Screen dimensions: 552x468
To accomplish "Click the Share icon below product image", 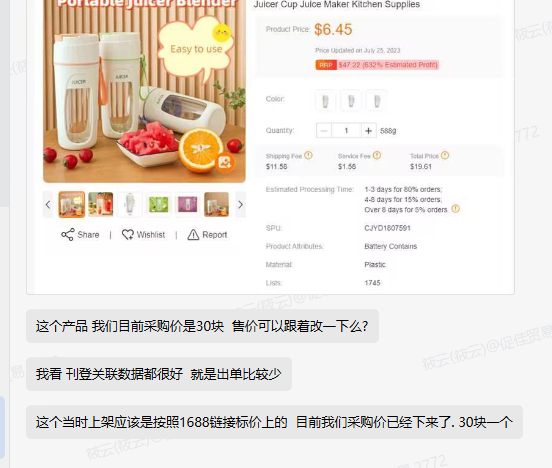I will click(68, 235).
